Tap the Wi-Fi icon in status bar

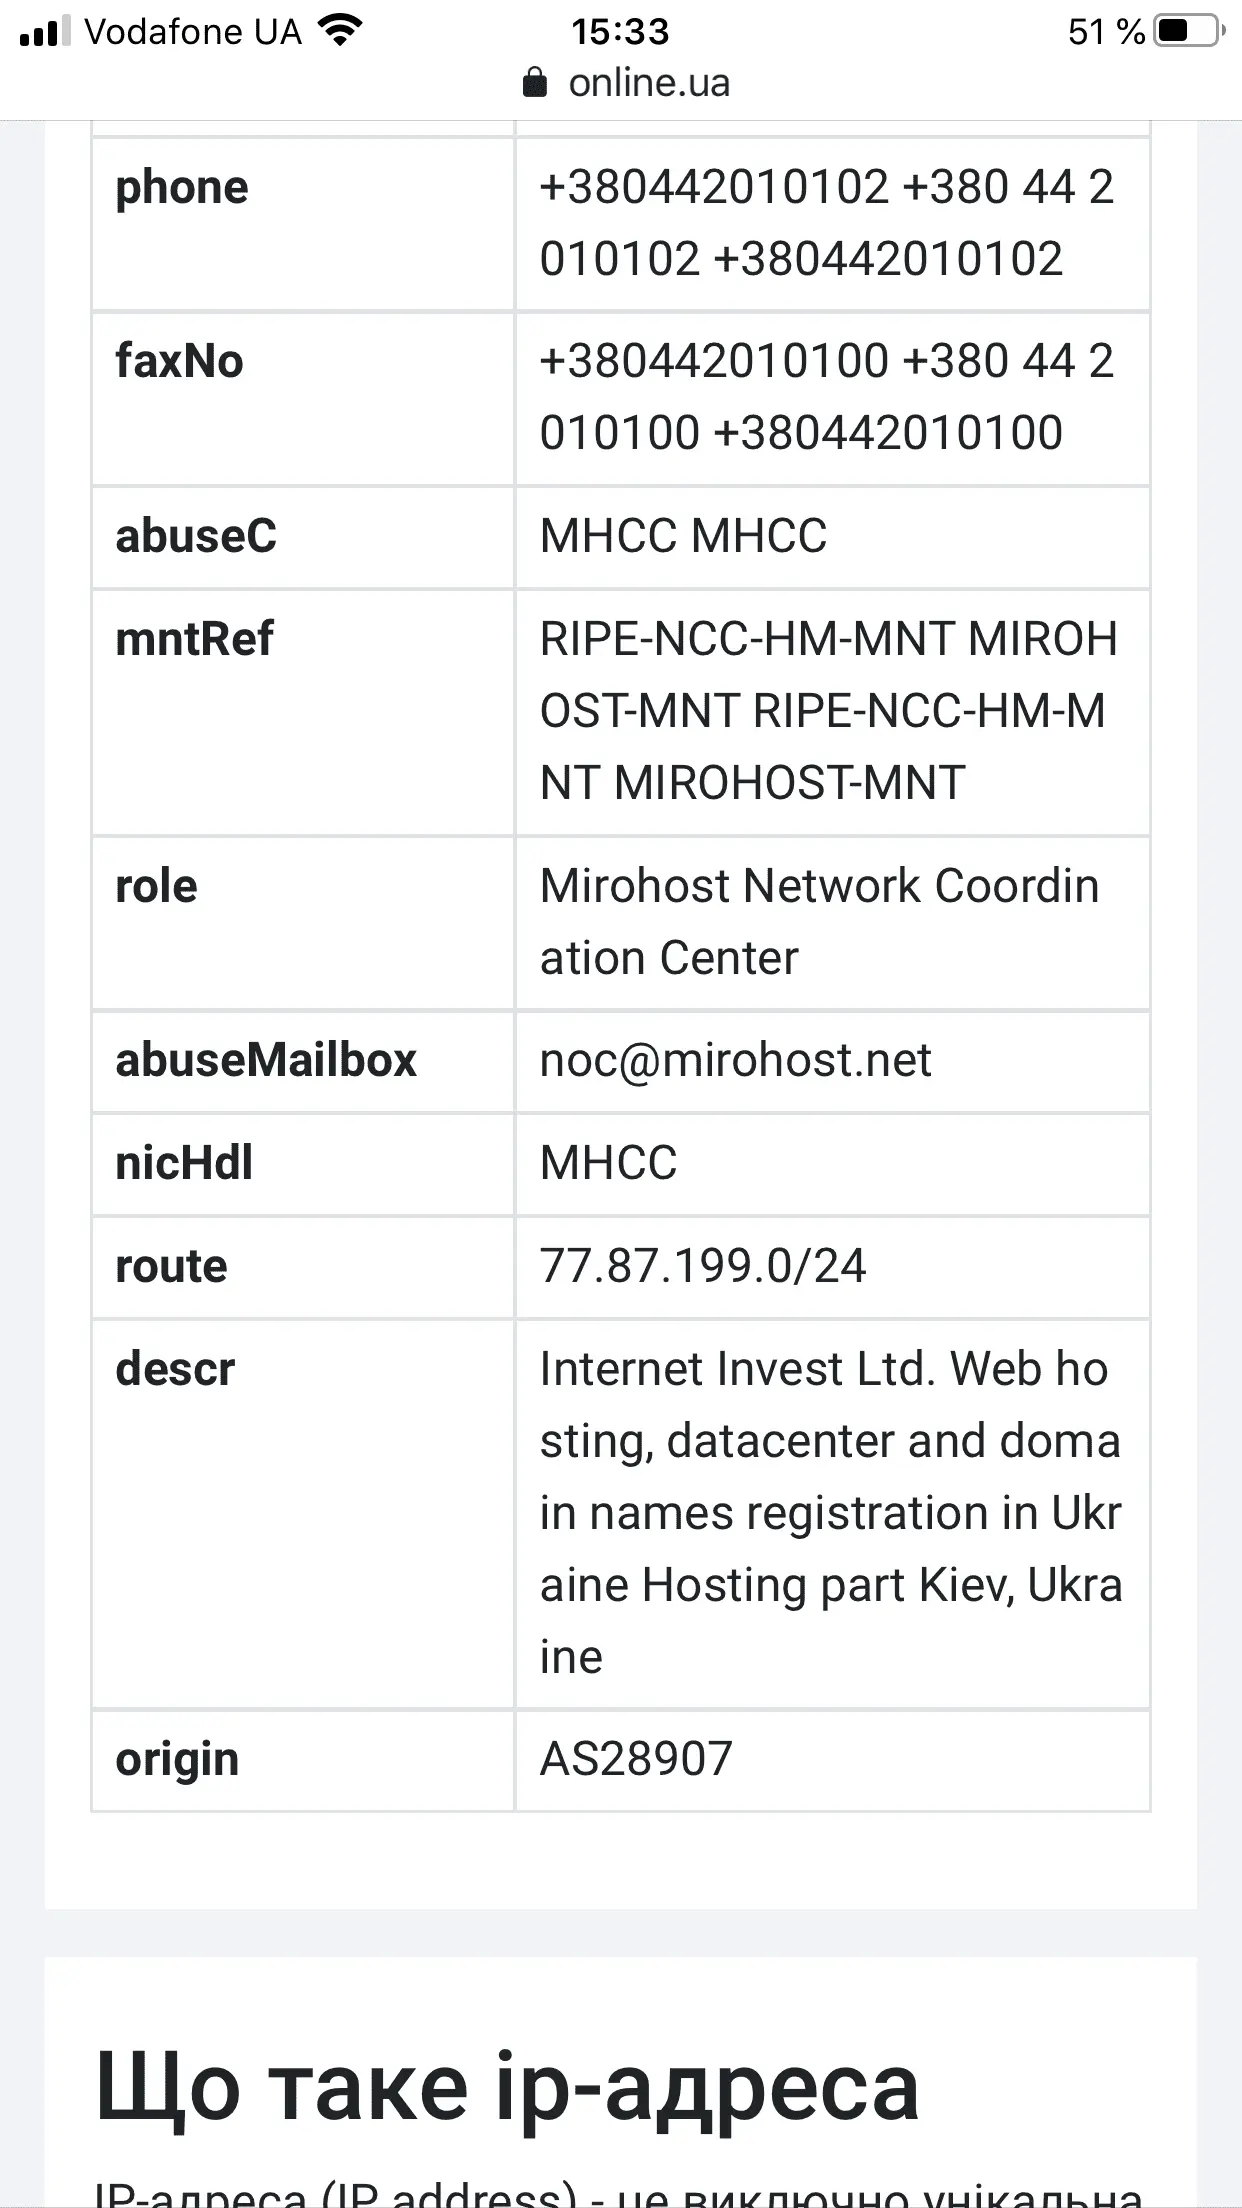pos(340,31)
